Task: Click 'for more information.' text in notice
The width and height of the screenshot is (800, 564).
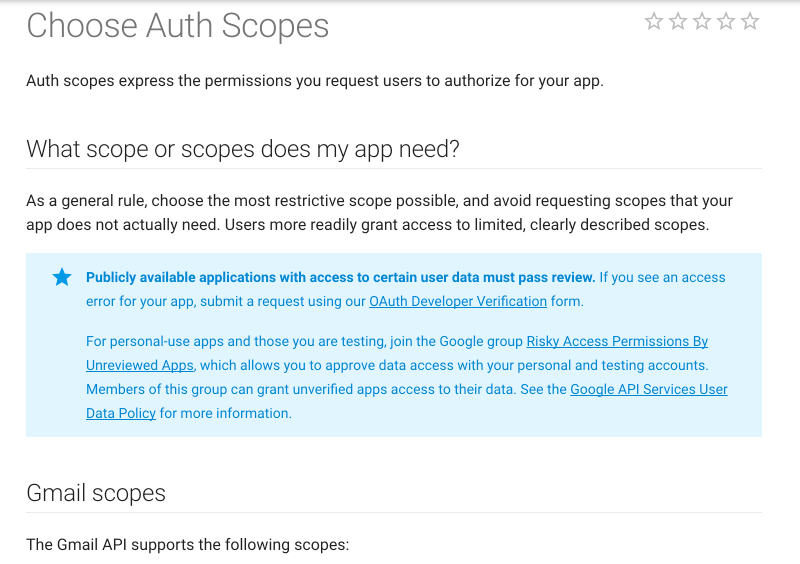Action: [x=226, y=413]
